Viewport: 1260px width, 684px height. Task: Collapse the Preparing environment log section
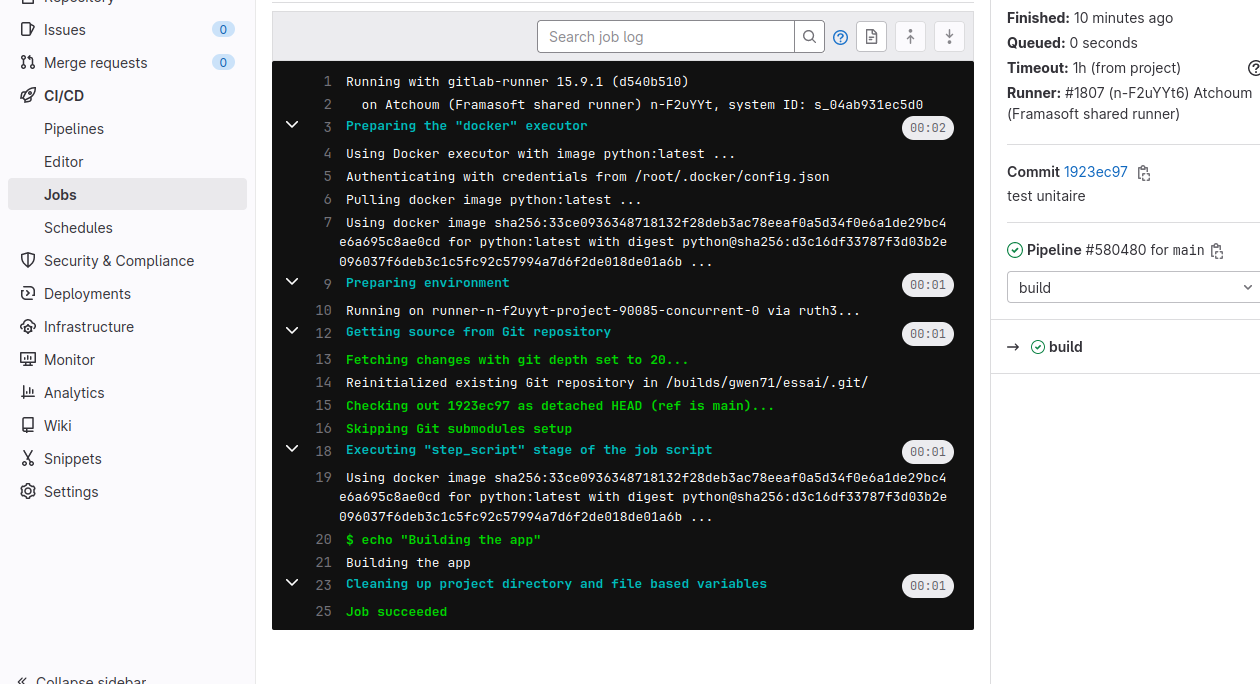[x=292, y=282]
